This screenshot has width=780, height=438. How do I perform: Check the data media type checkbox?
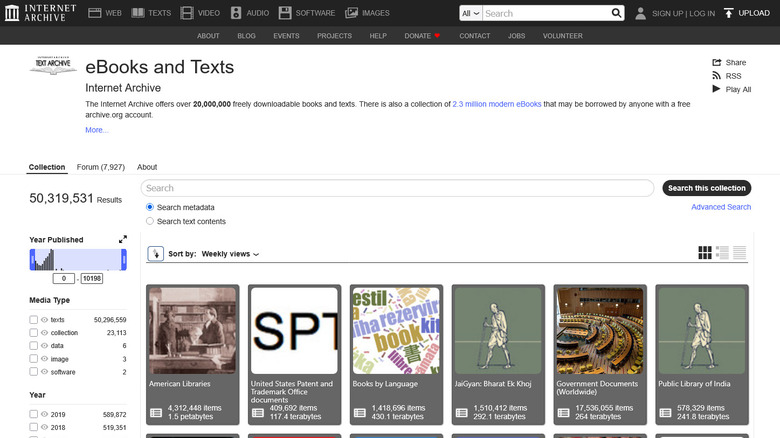(33, 345)
